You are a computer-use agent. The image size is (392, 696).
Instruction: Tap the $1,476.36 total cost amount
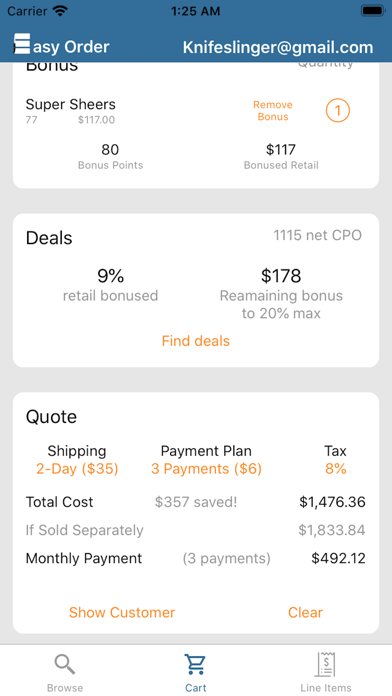332,502
